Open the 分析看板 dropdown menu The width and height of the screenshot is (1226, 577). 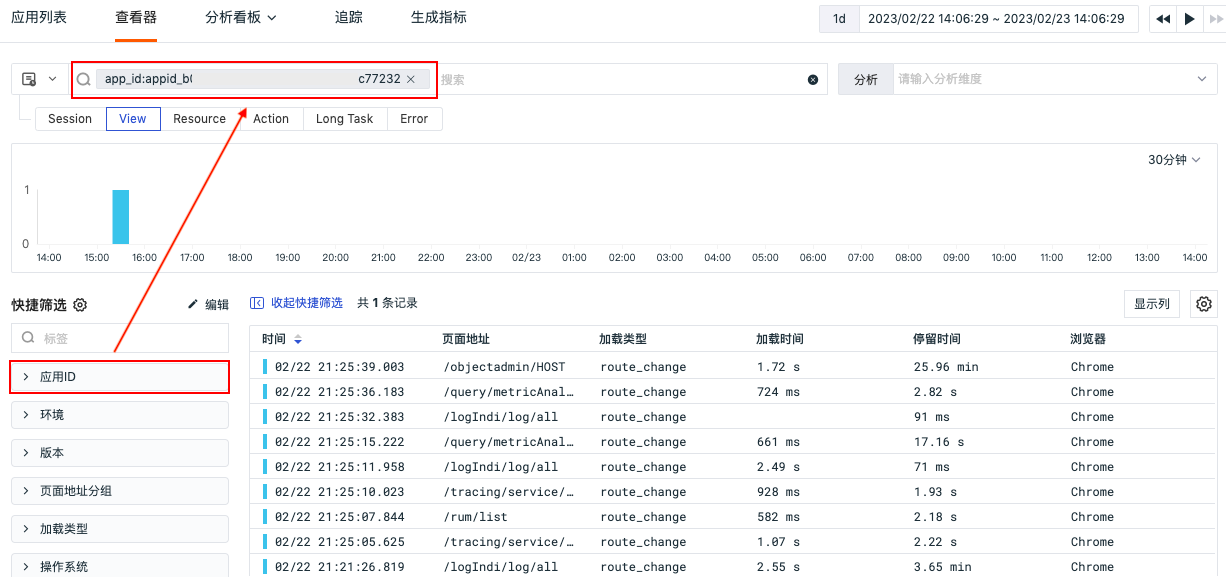tap(241, 18)
